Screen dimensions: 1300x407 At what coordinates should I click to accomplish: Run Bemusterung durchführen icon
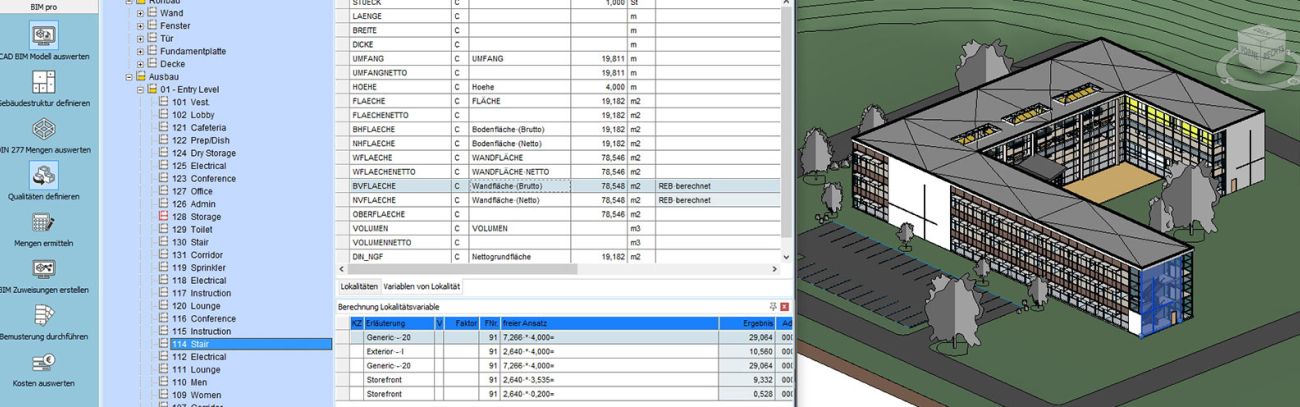click(44, 315)
